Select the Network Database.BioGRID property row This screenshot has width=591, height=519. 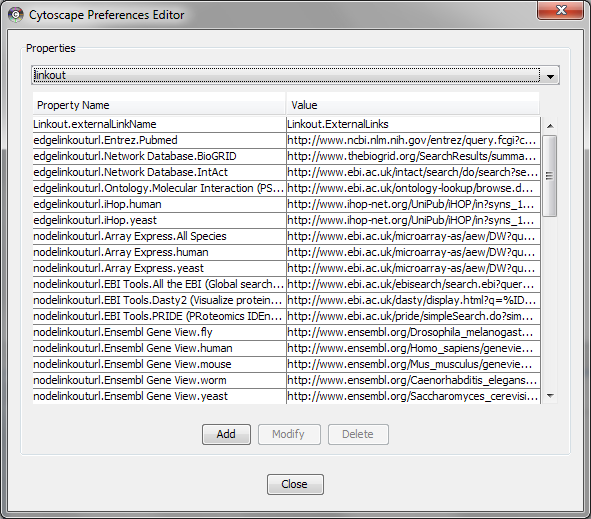(286, 156)
